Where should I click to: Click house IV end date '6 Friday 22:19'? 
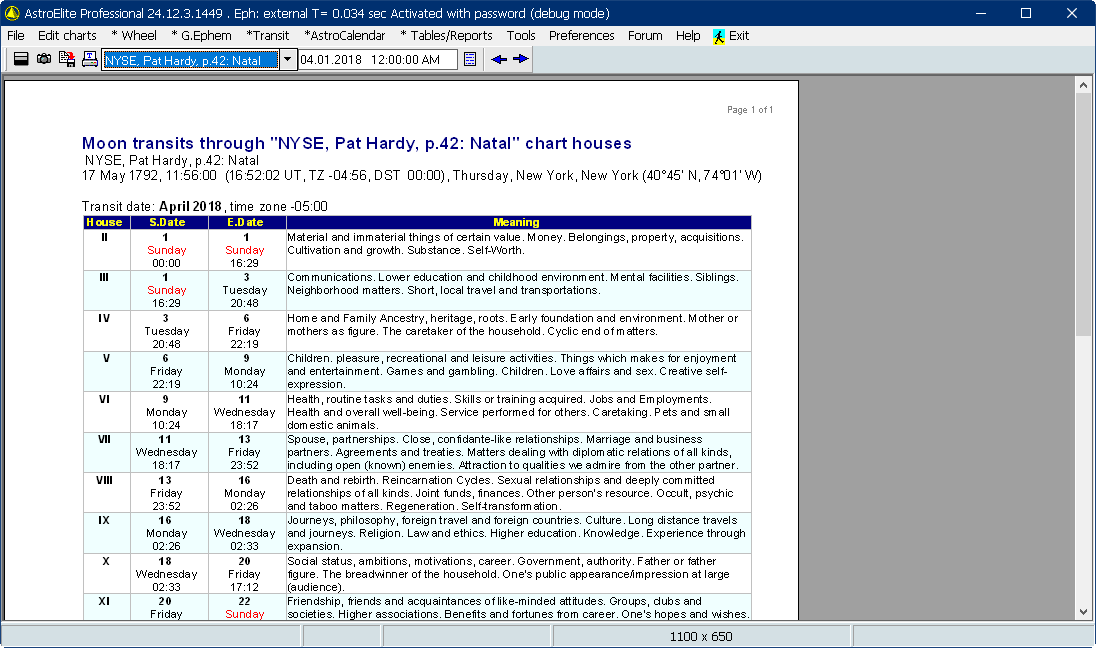[245, 331]
